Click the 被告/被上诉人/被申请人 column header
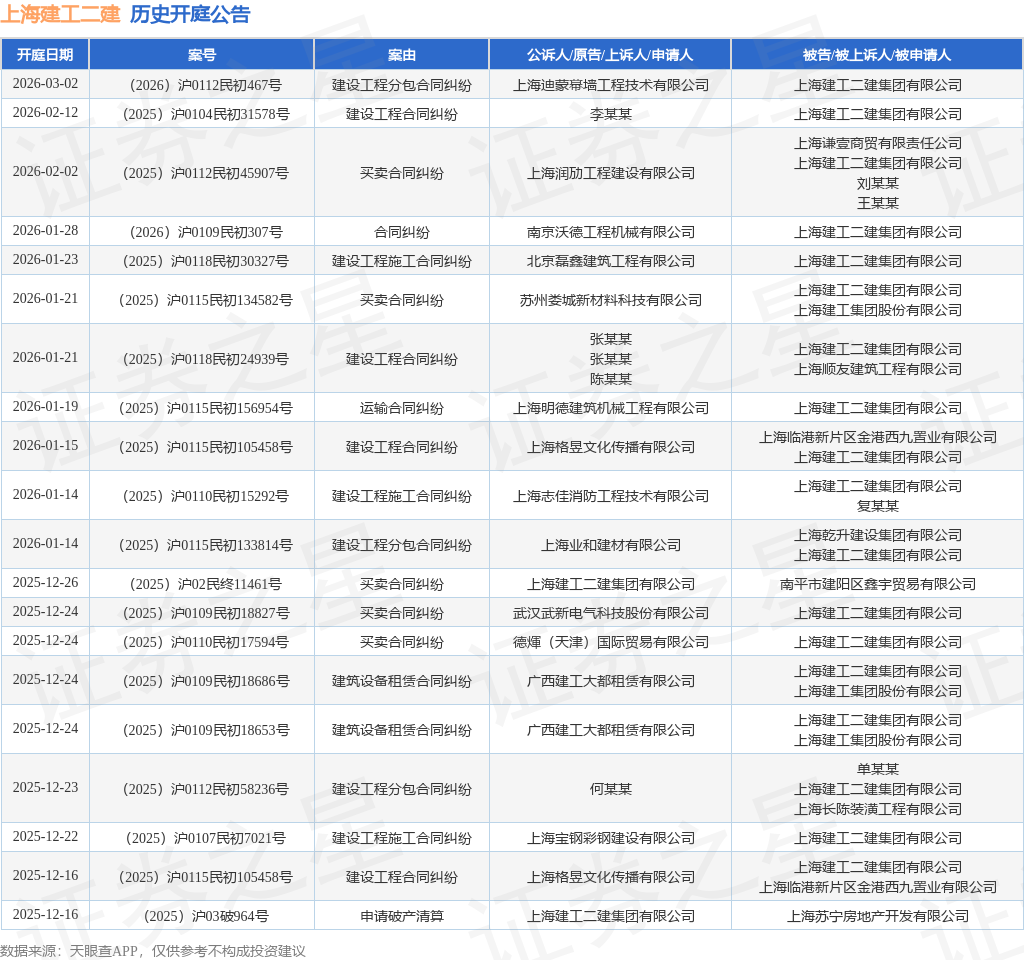Viewport: 1024px width, 960px height. (877, 55)
